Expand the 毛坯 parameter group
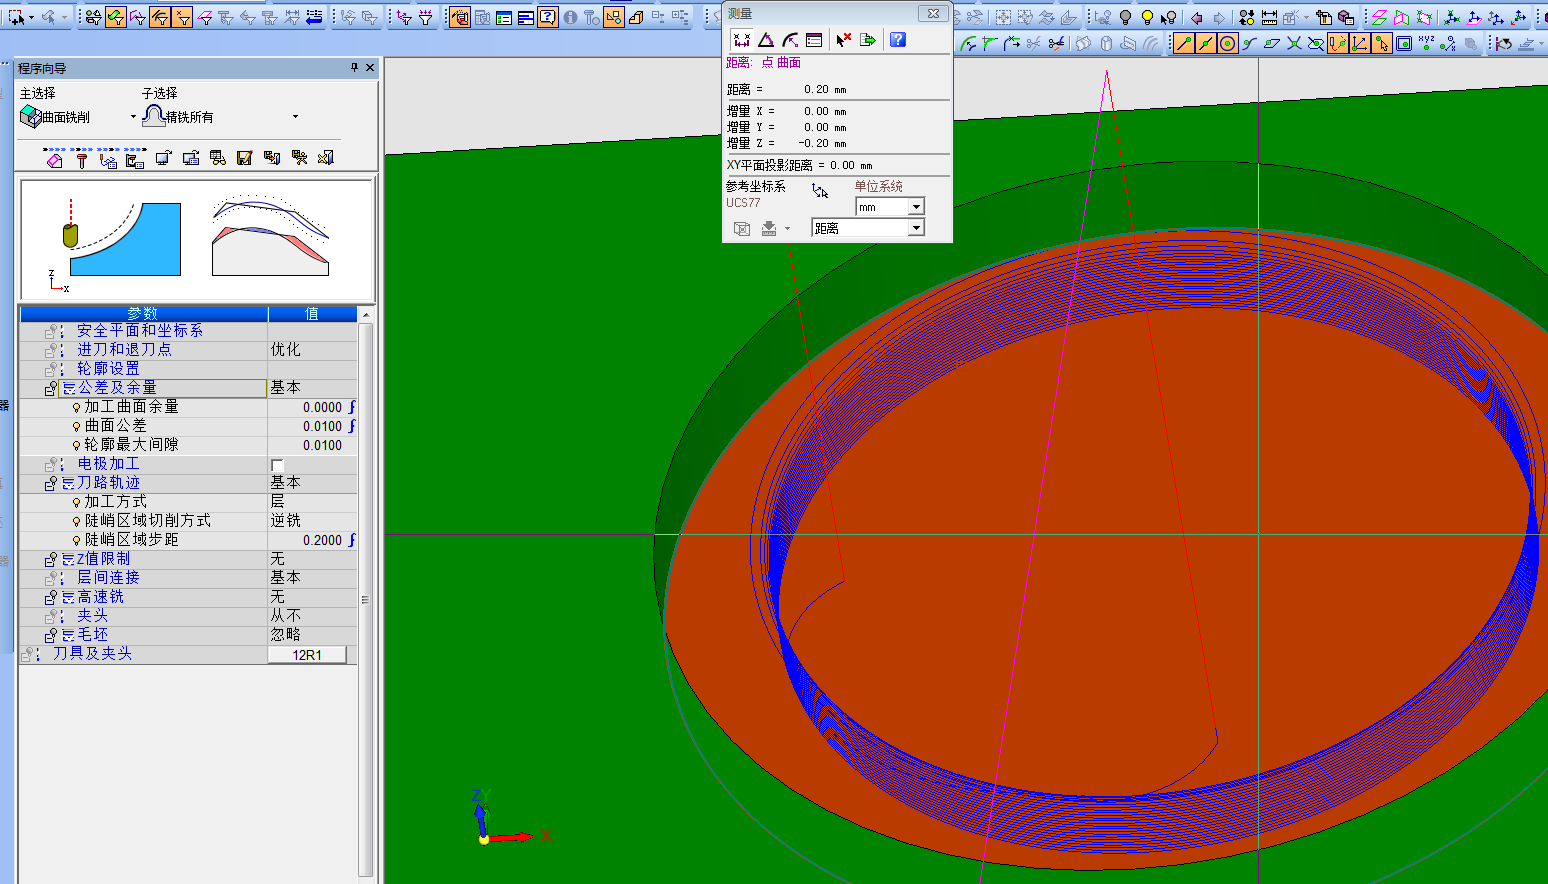 [50, 636]
